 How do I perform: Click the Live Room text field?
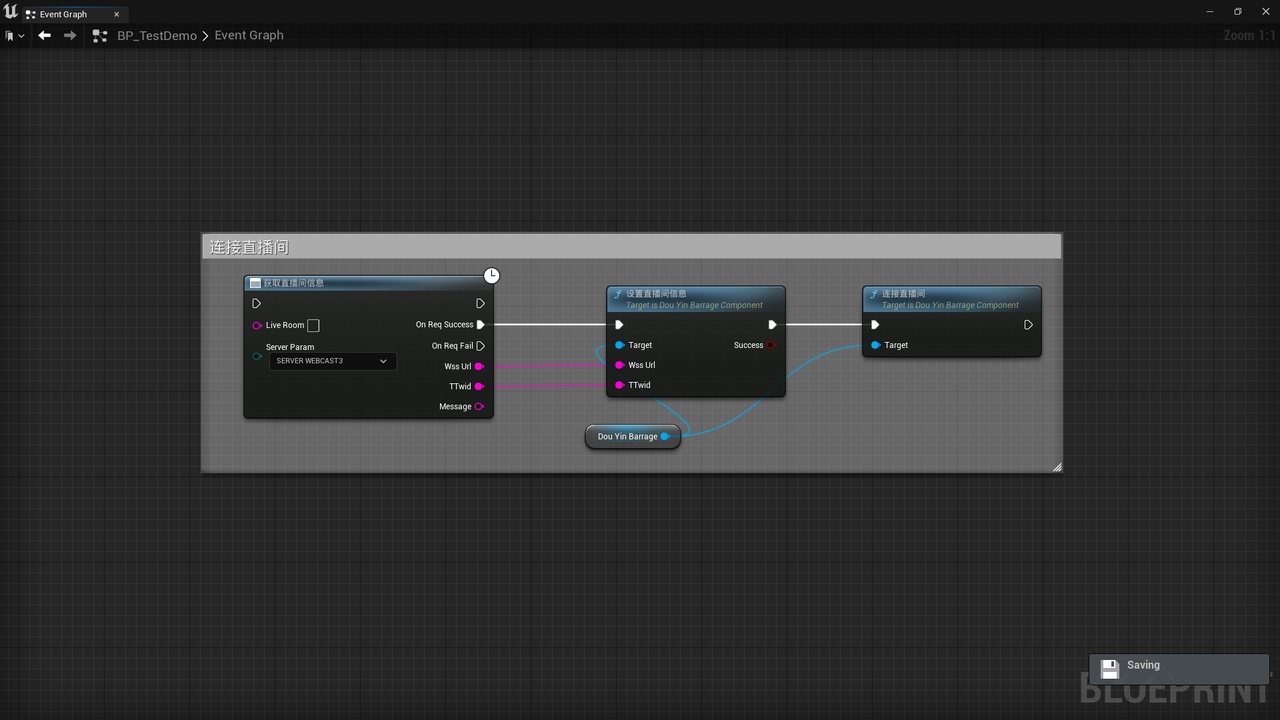point(313,325)
